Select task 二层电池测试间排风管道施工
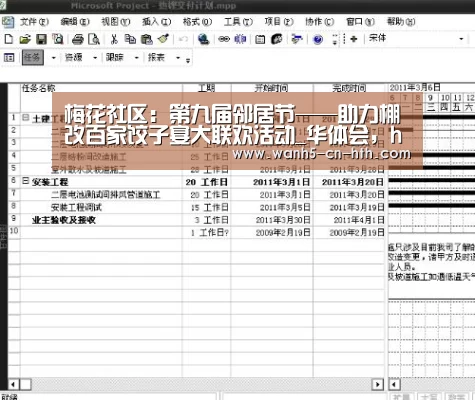 point(106,195)
